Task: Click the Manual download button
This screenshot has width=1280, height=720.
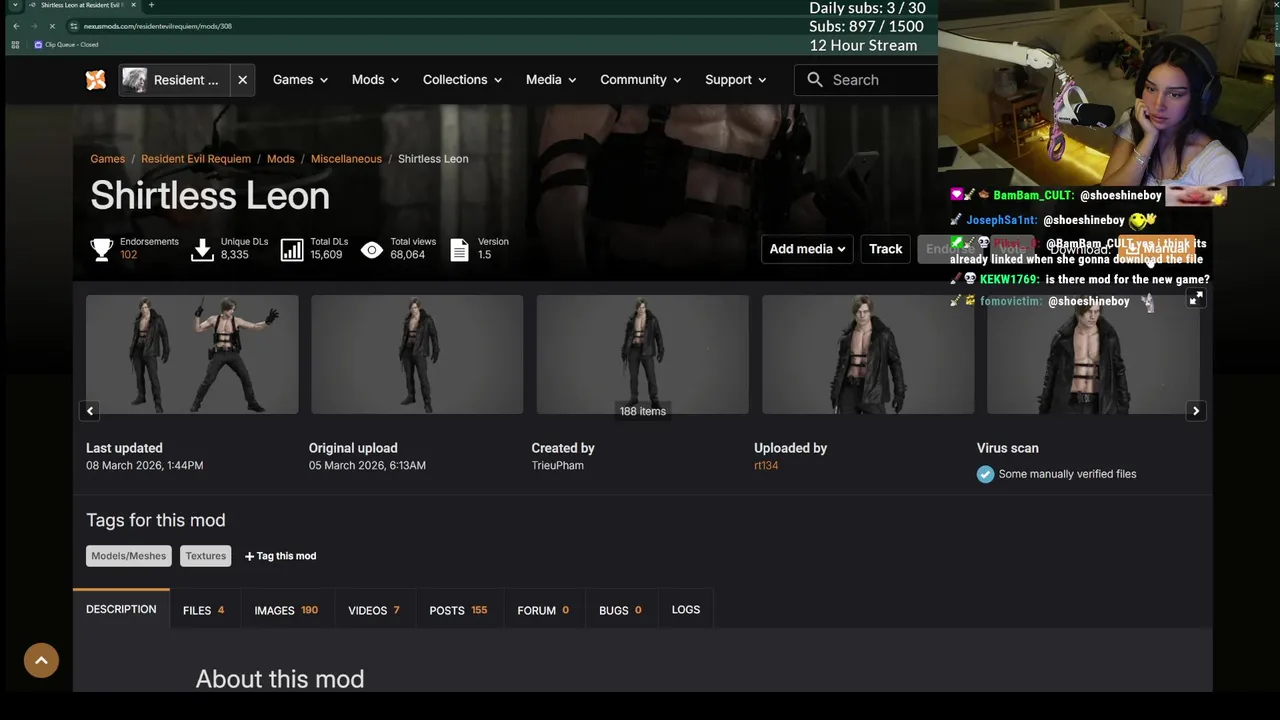Action: point(1156,249)
